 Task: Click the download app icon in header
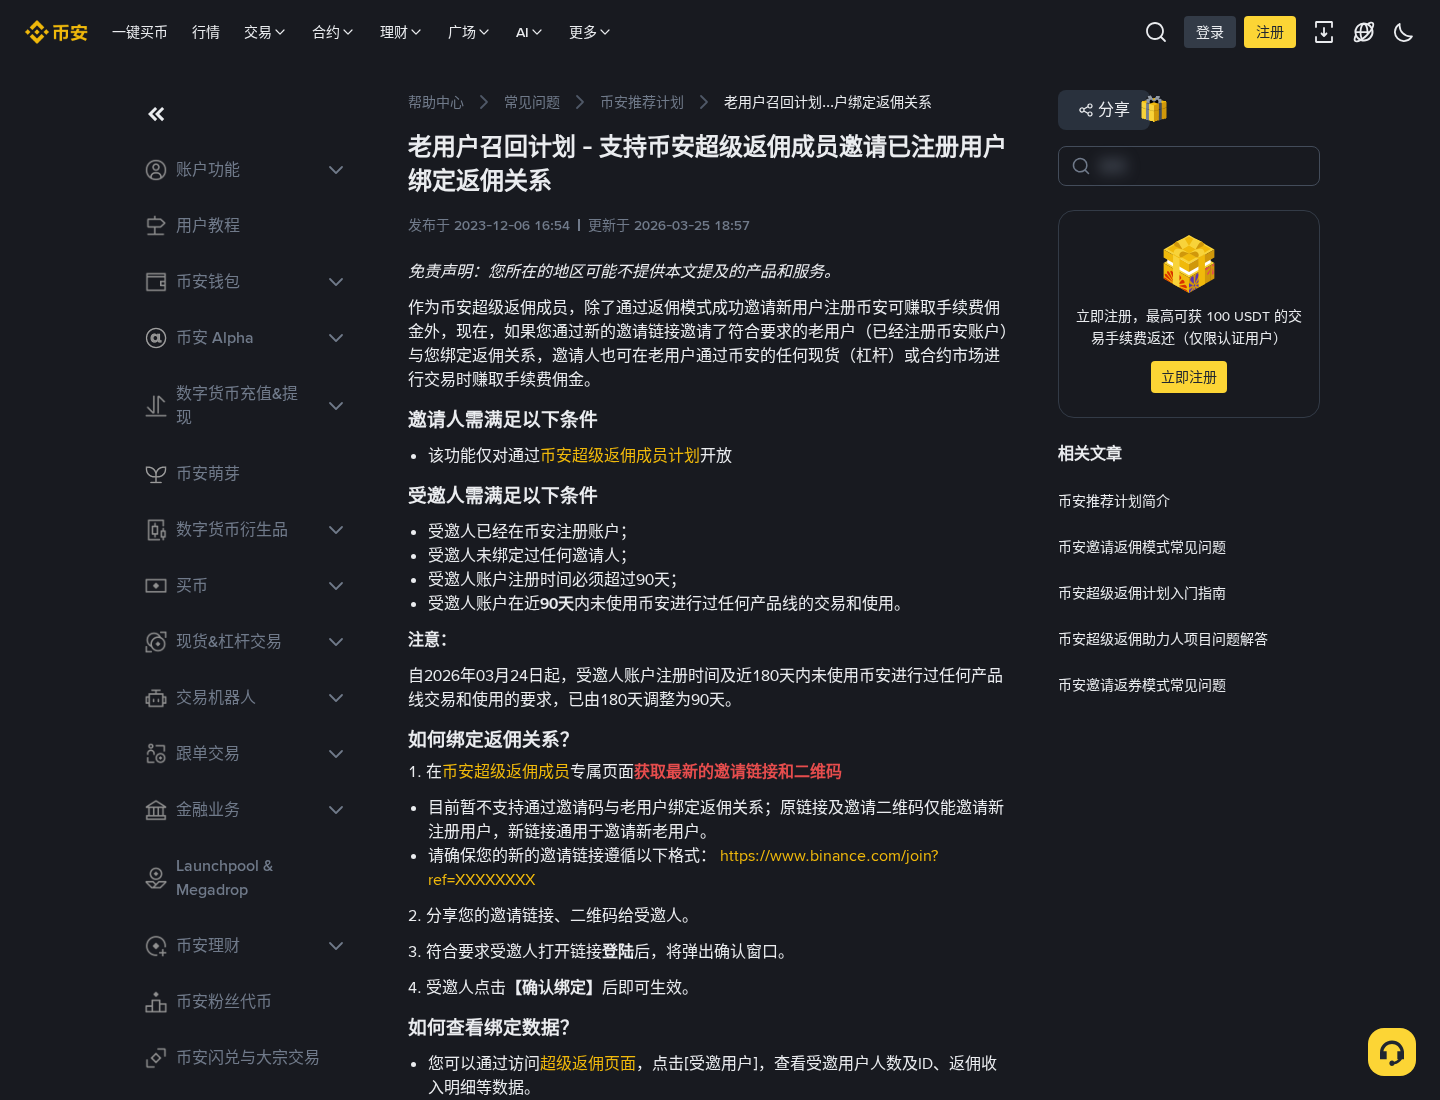pyautogui.click(x=1324, y=32)
